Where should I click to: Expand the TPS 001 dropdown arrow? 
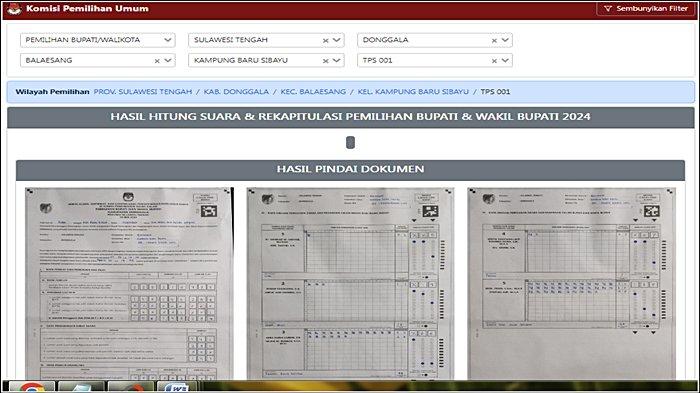[505, 60]
